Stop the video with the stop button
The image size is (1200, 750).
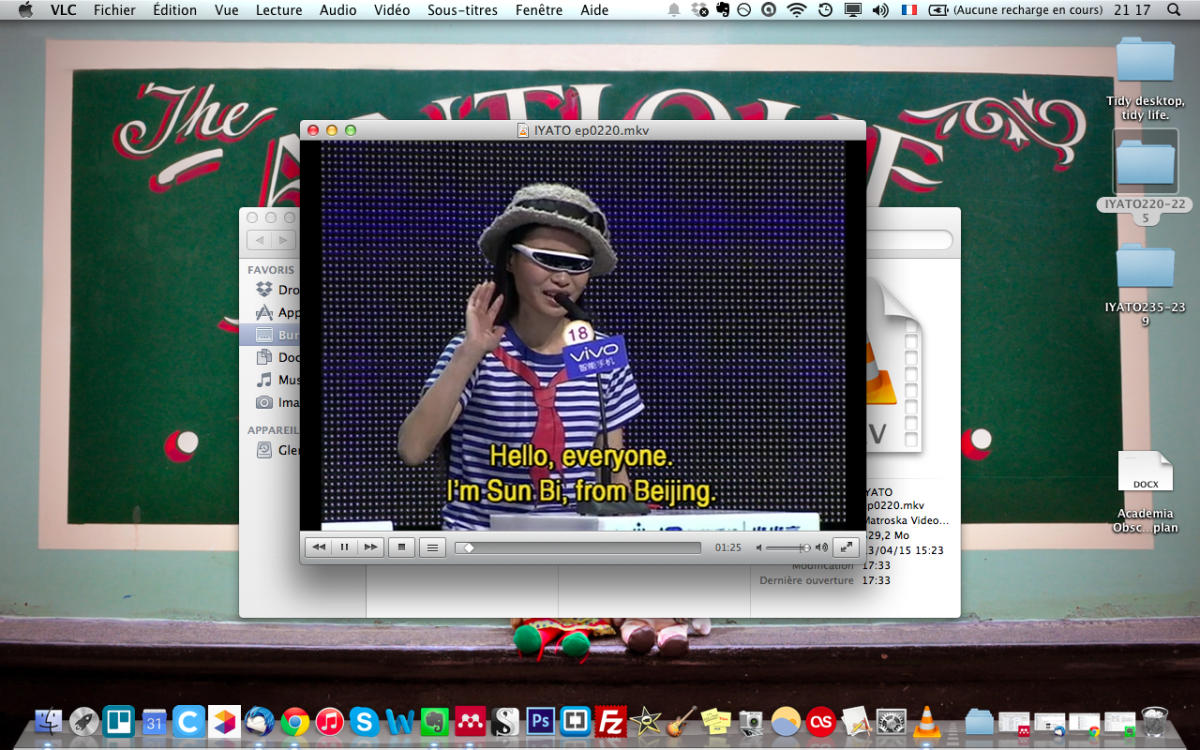coord(402,547)
